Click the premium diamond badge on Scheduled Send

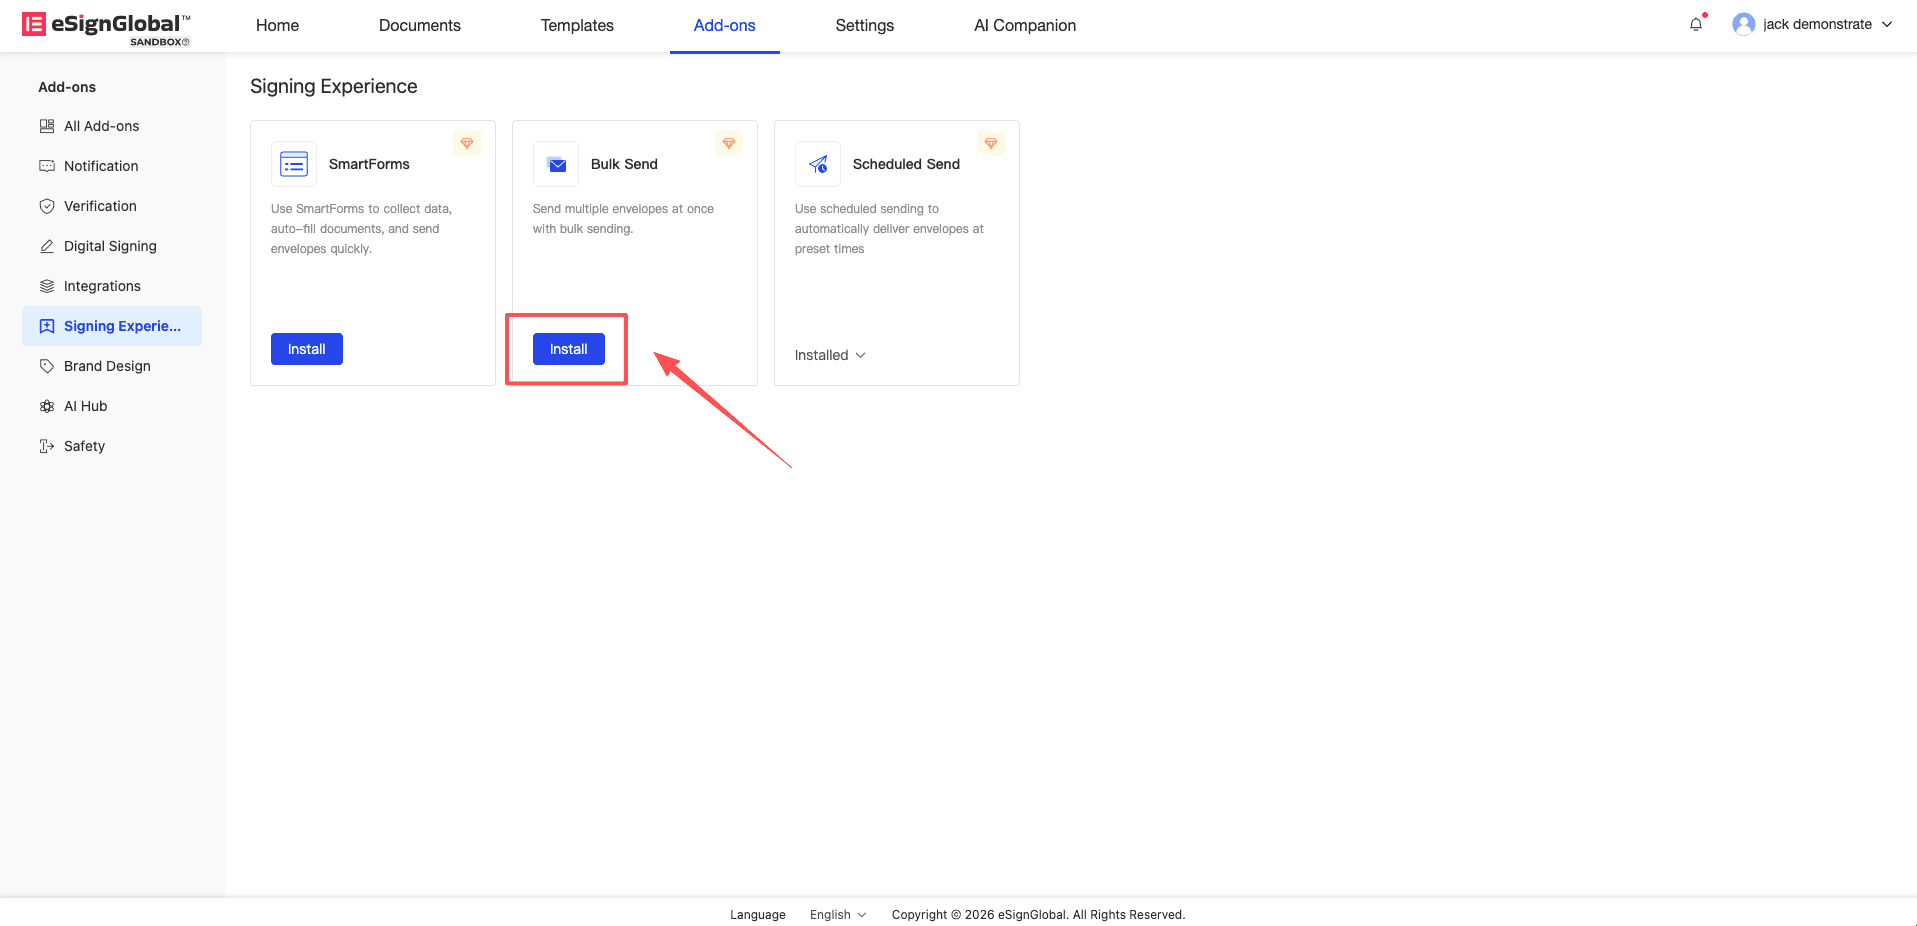[x=991, y=143]
